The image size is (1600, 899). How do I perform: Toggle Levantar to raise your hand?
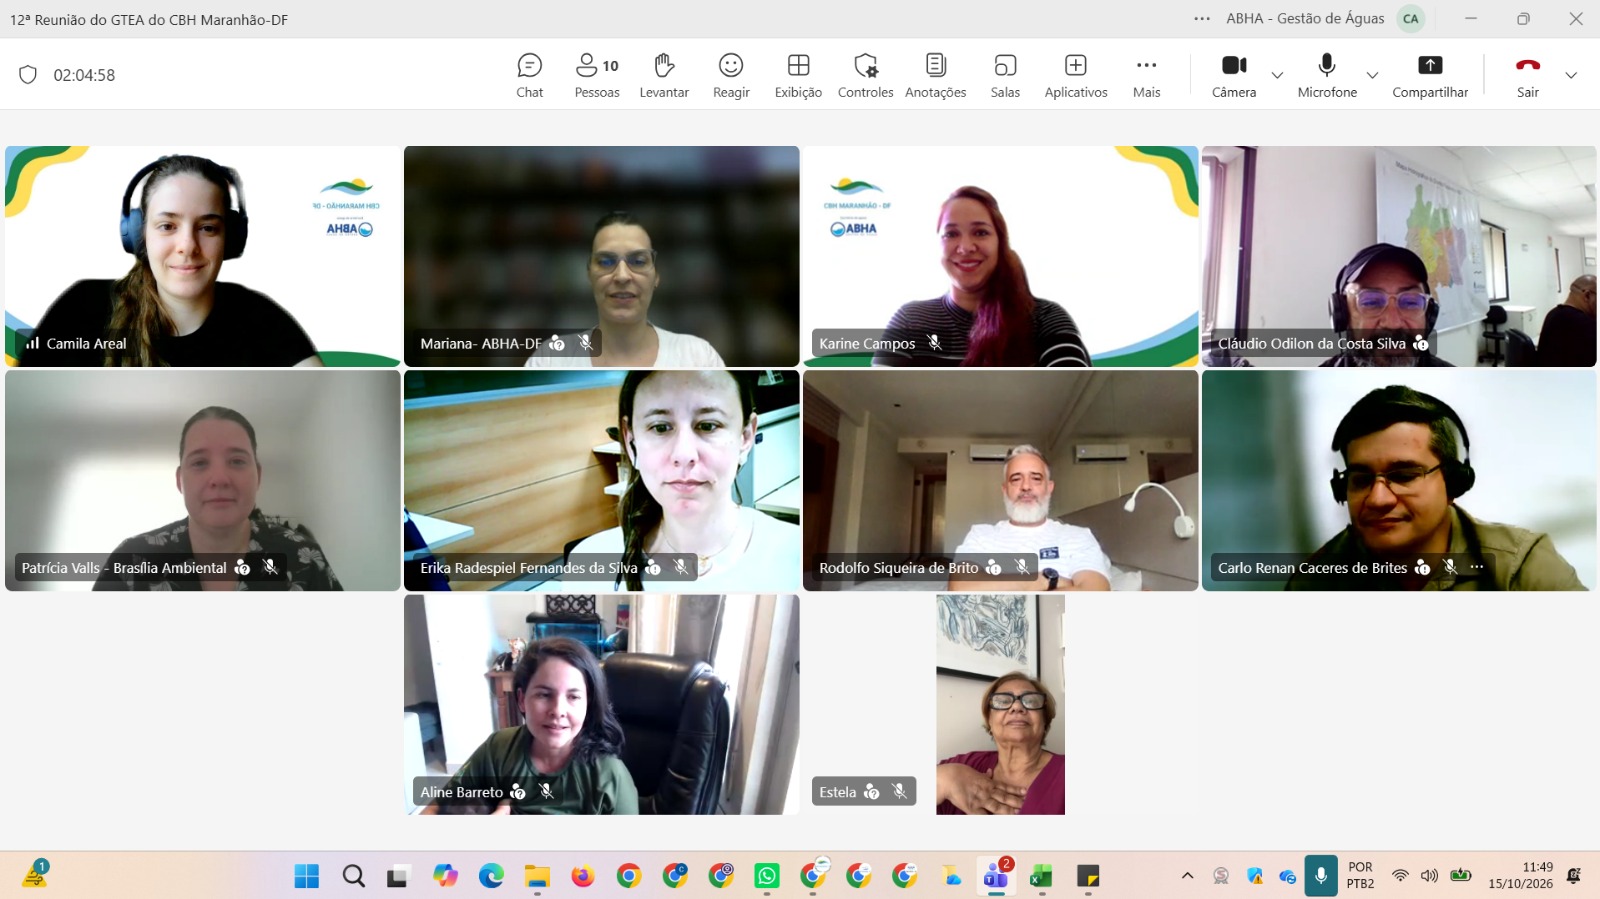click(664, 76)
